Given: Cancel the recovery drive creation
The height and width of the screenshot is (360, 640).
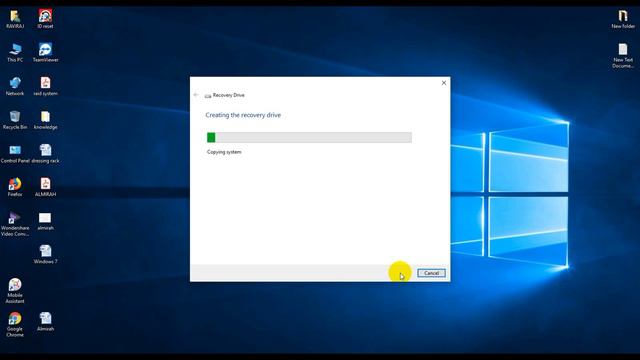Looking at the screenshot, I should click(431, 273).
